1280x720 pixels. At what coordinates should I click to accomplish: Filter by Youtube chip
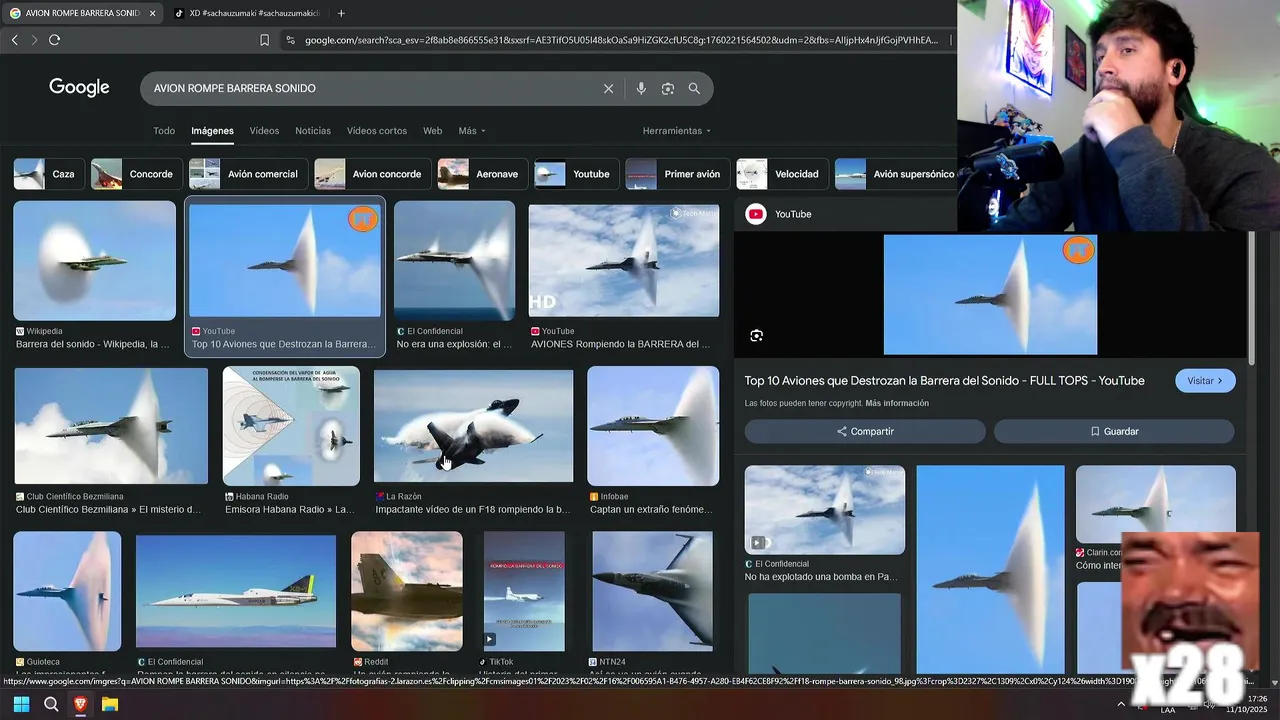tap(577, 174)
